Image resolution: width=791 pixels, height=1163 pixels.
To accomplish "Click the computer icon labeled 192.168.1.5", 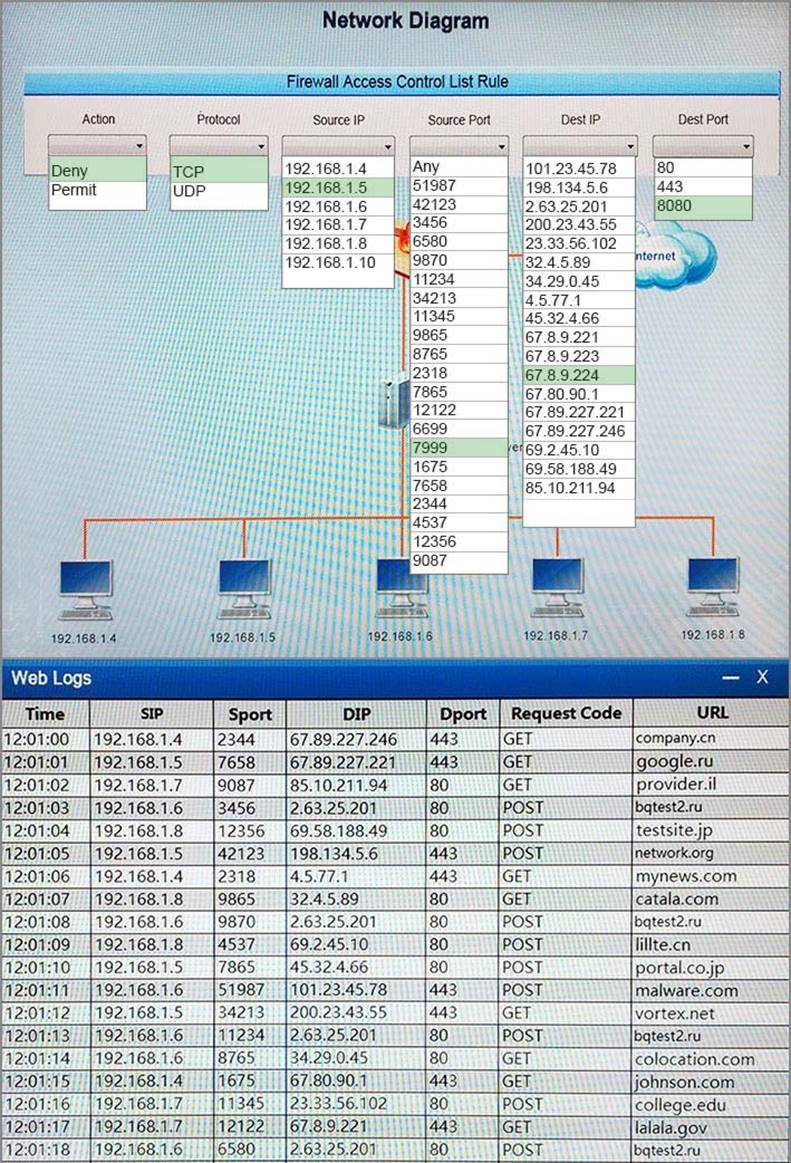I will [x=245, y=590].
